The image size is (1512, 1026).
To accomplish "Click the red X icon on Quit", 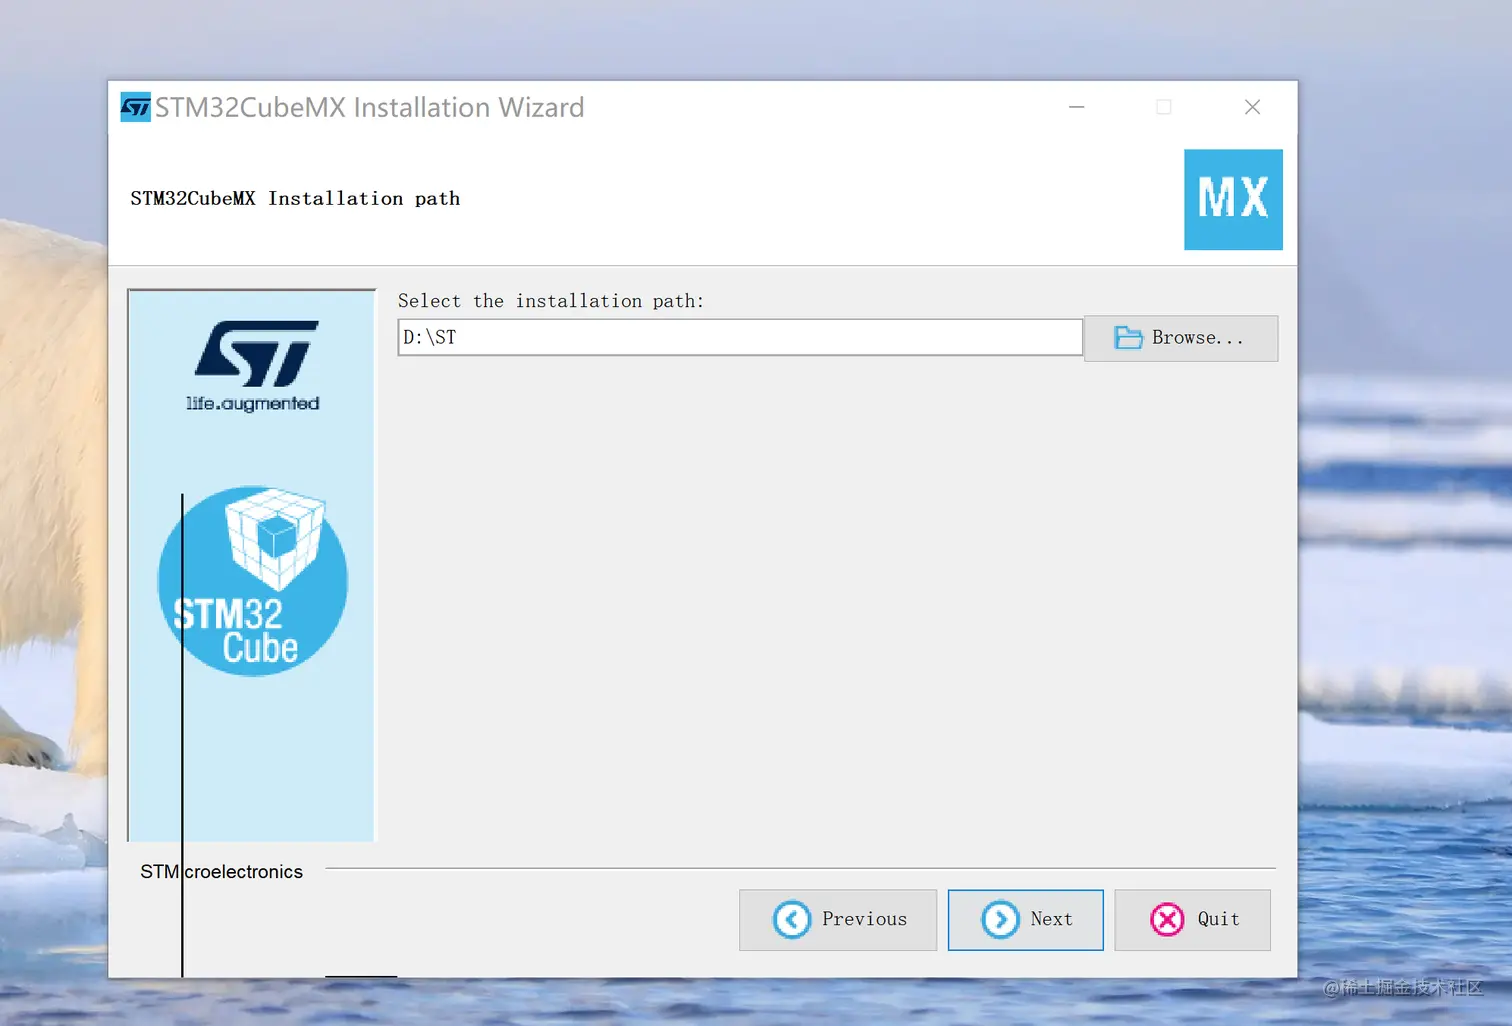I will click(x=1167, y=919).
